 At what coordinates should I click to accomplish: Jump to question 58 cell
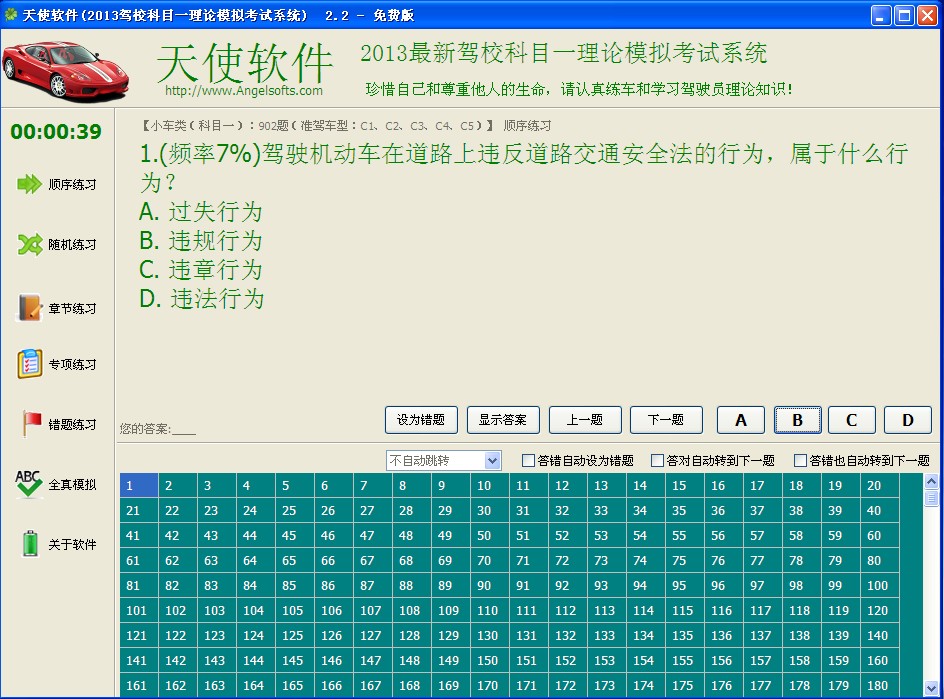pos(802,535)
